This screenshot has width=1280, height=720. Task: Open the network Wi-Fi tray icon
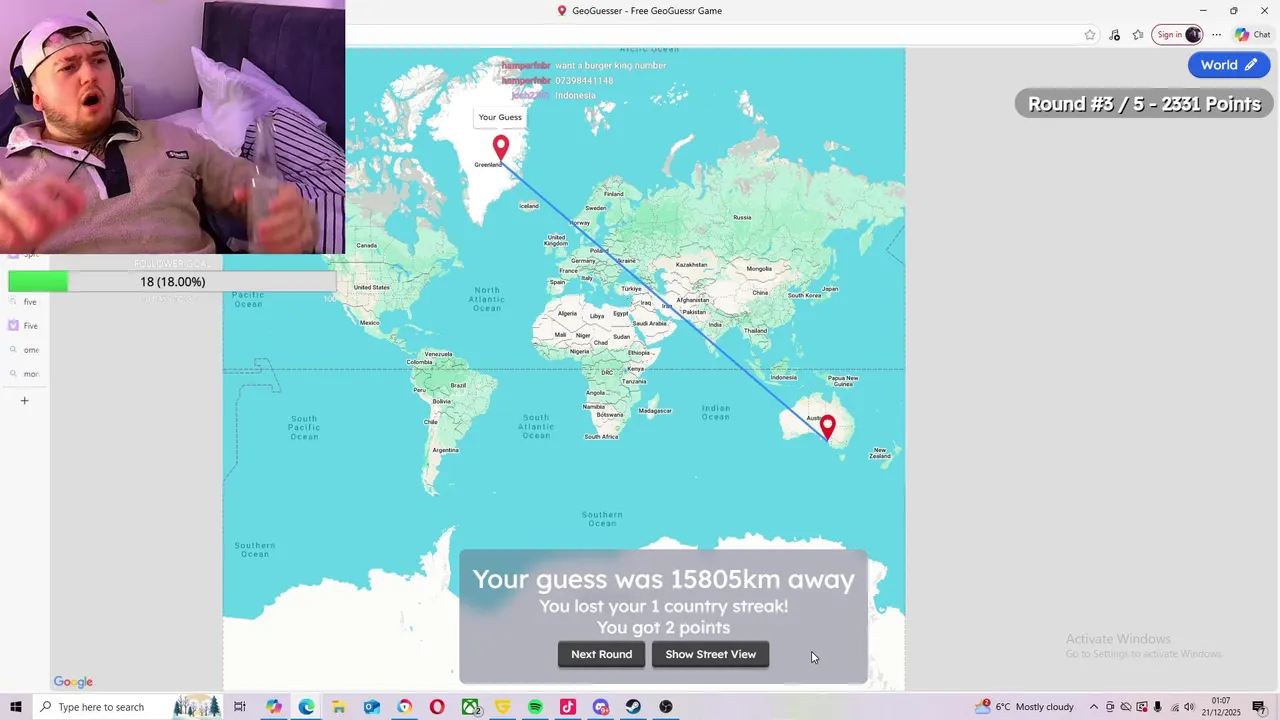(x=1173, y=707)
